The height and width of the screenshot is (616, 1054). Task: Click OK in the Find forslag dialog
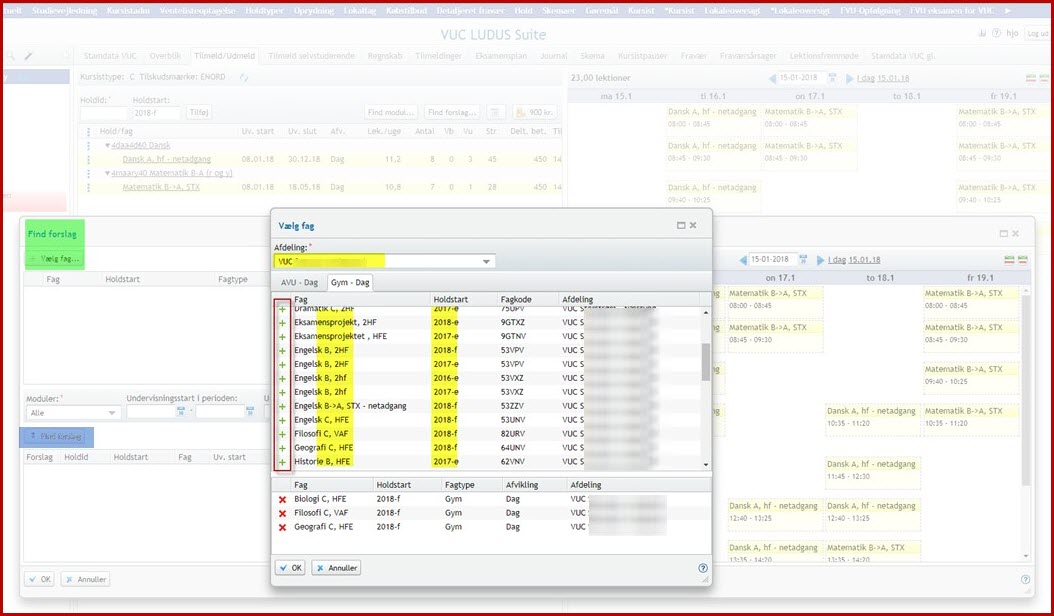pos(40,579)
